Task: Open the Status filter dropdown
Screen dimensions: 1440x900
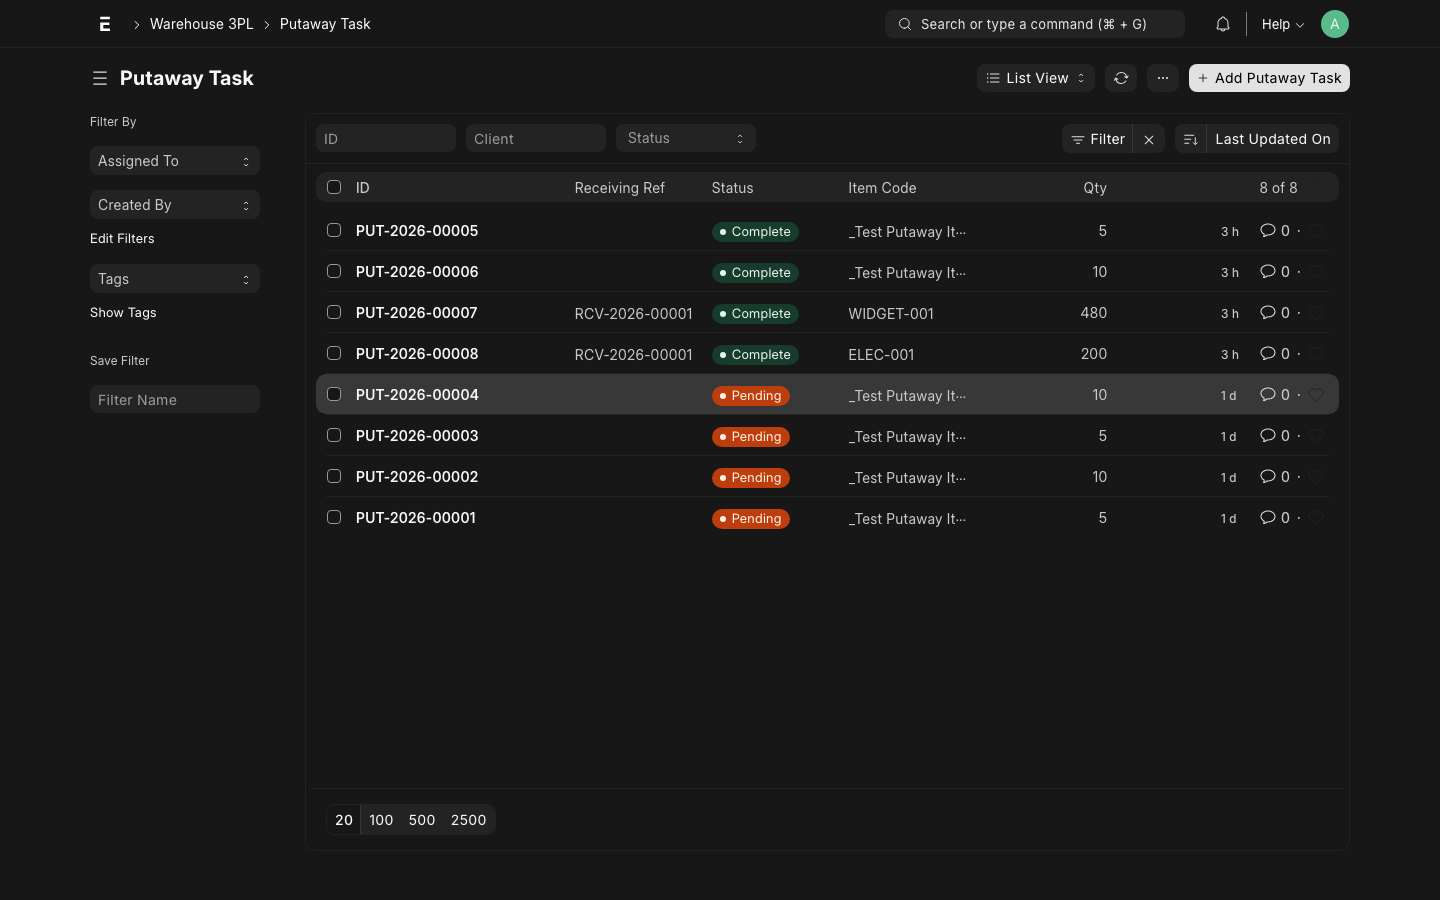Action: tap(685, 138)
